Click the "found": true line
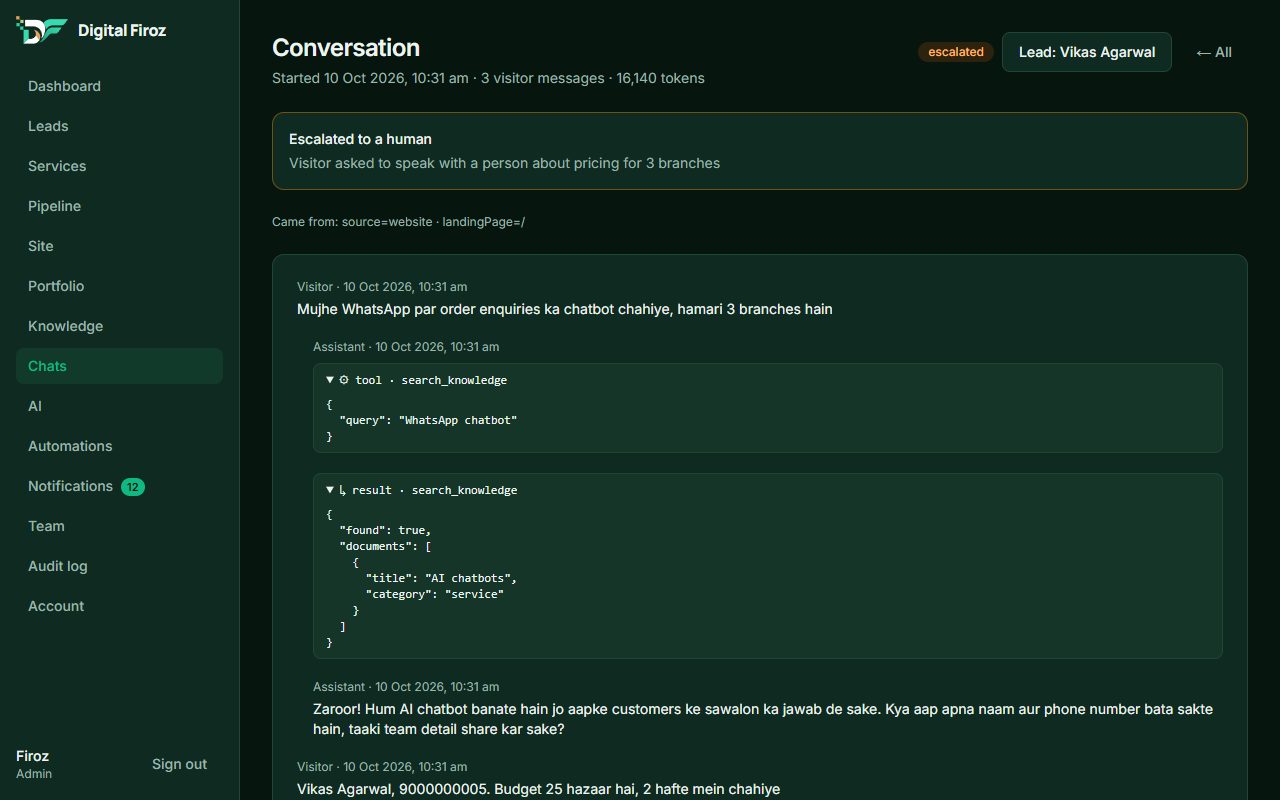1280x800 pixels. click(385, 530)
